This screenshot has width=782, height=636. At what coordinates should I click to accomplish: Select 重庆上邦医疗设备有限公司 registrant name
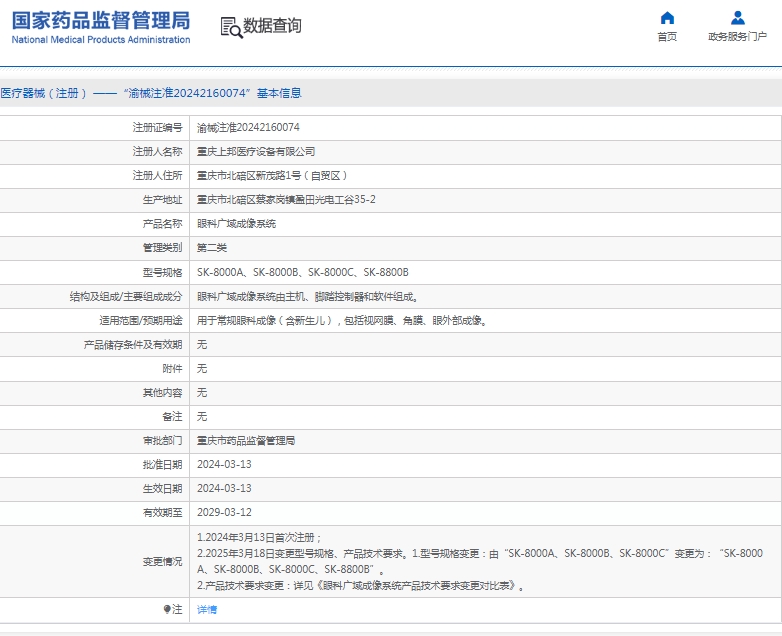coord(256,151)
